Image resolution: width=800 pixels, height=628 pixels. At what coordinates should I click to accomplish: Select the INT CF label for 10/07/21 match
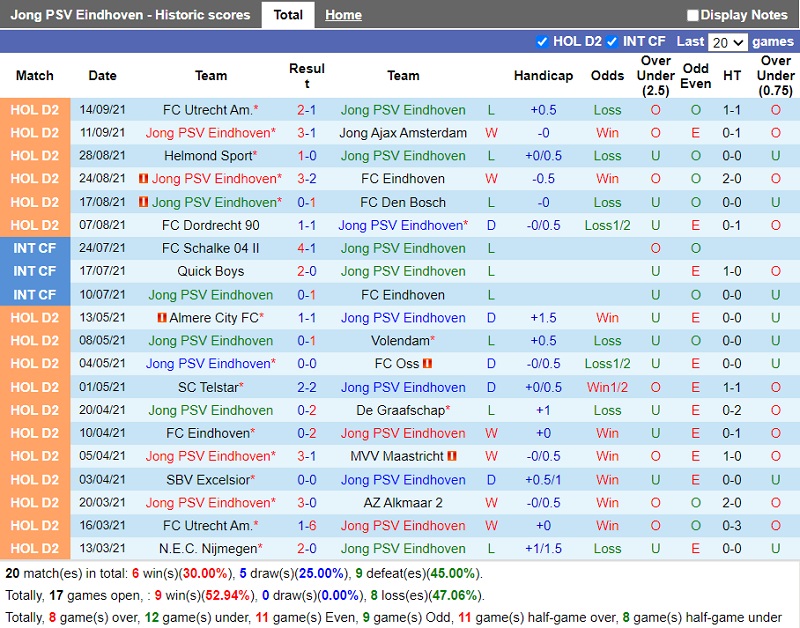coord(35,295)
